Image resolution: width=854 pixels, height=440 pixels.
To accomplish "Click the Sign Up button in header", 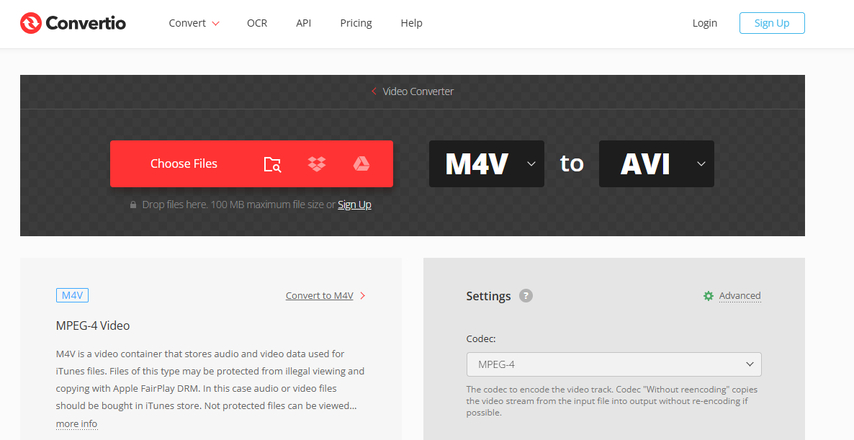I will pyautogui.click(x=771, y=23).
